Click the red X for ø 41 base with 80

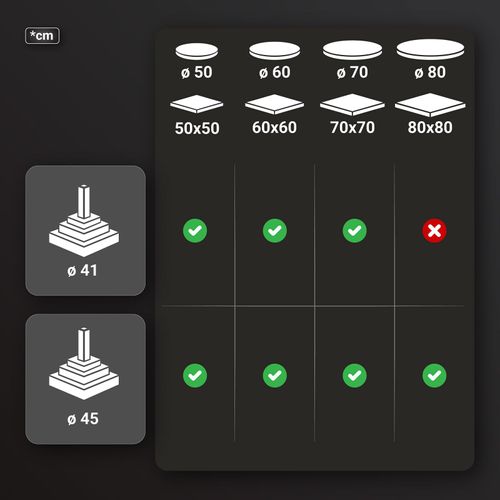click(434, 231)
